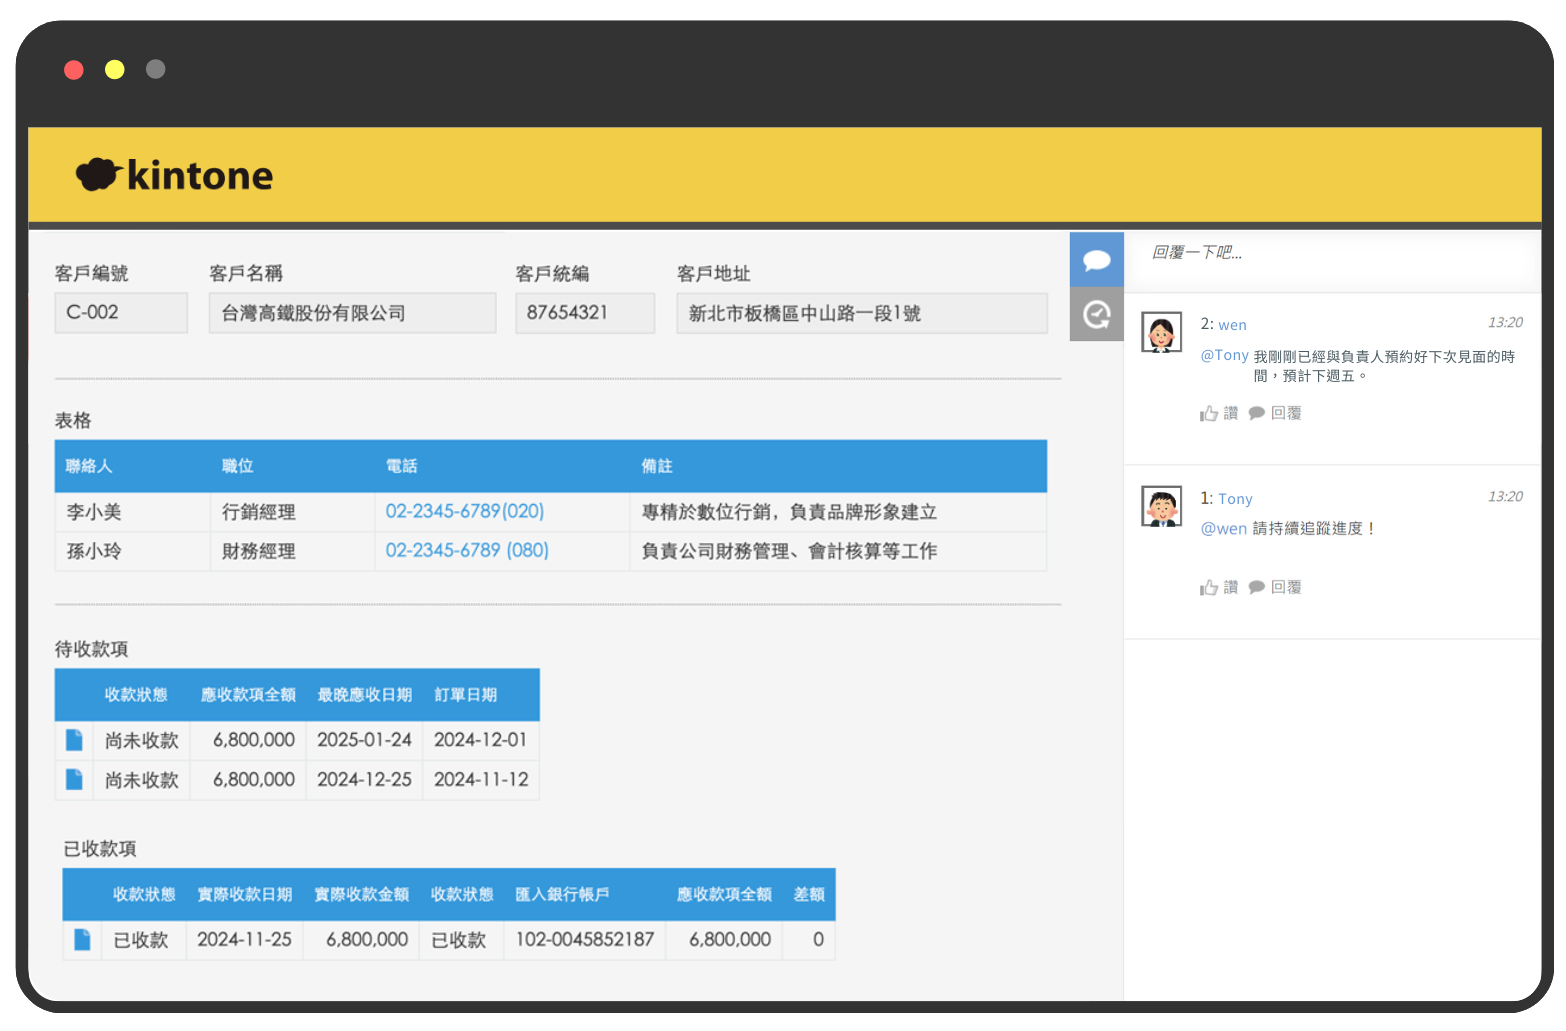This screenshot has width=1566, height=1031.
Task: Select the order date 2024-12-01
Action: coord(481,740)
